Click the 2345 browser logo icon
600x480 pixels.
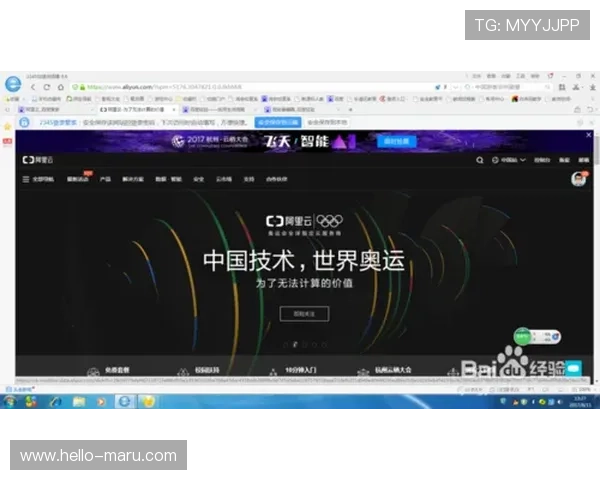[13, 84]
